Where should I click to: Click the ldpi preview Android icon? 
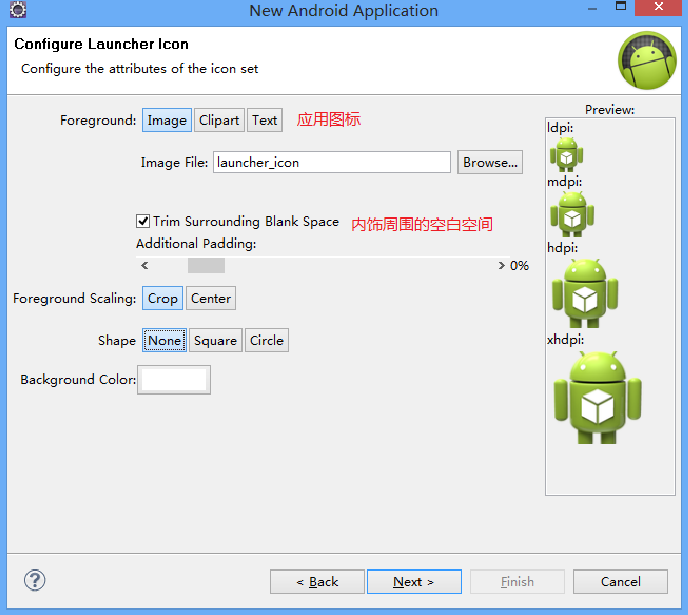point(567,154)
